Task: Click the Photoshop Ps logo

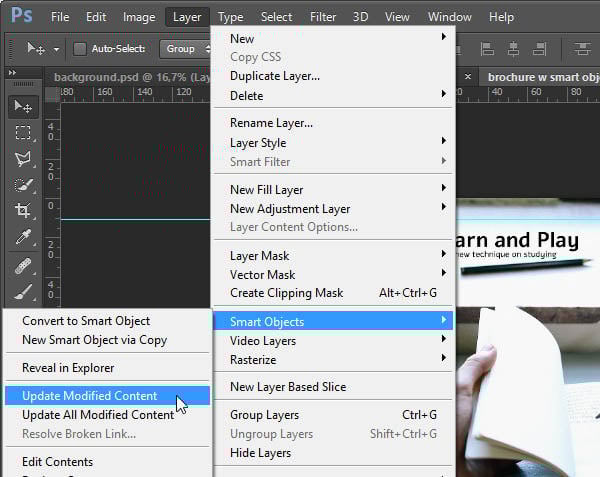Action: [x=22, y=16]
